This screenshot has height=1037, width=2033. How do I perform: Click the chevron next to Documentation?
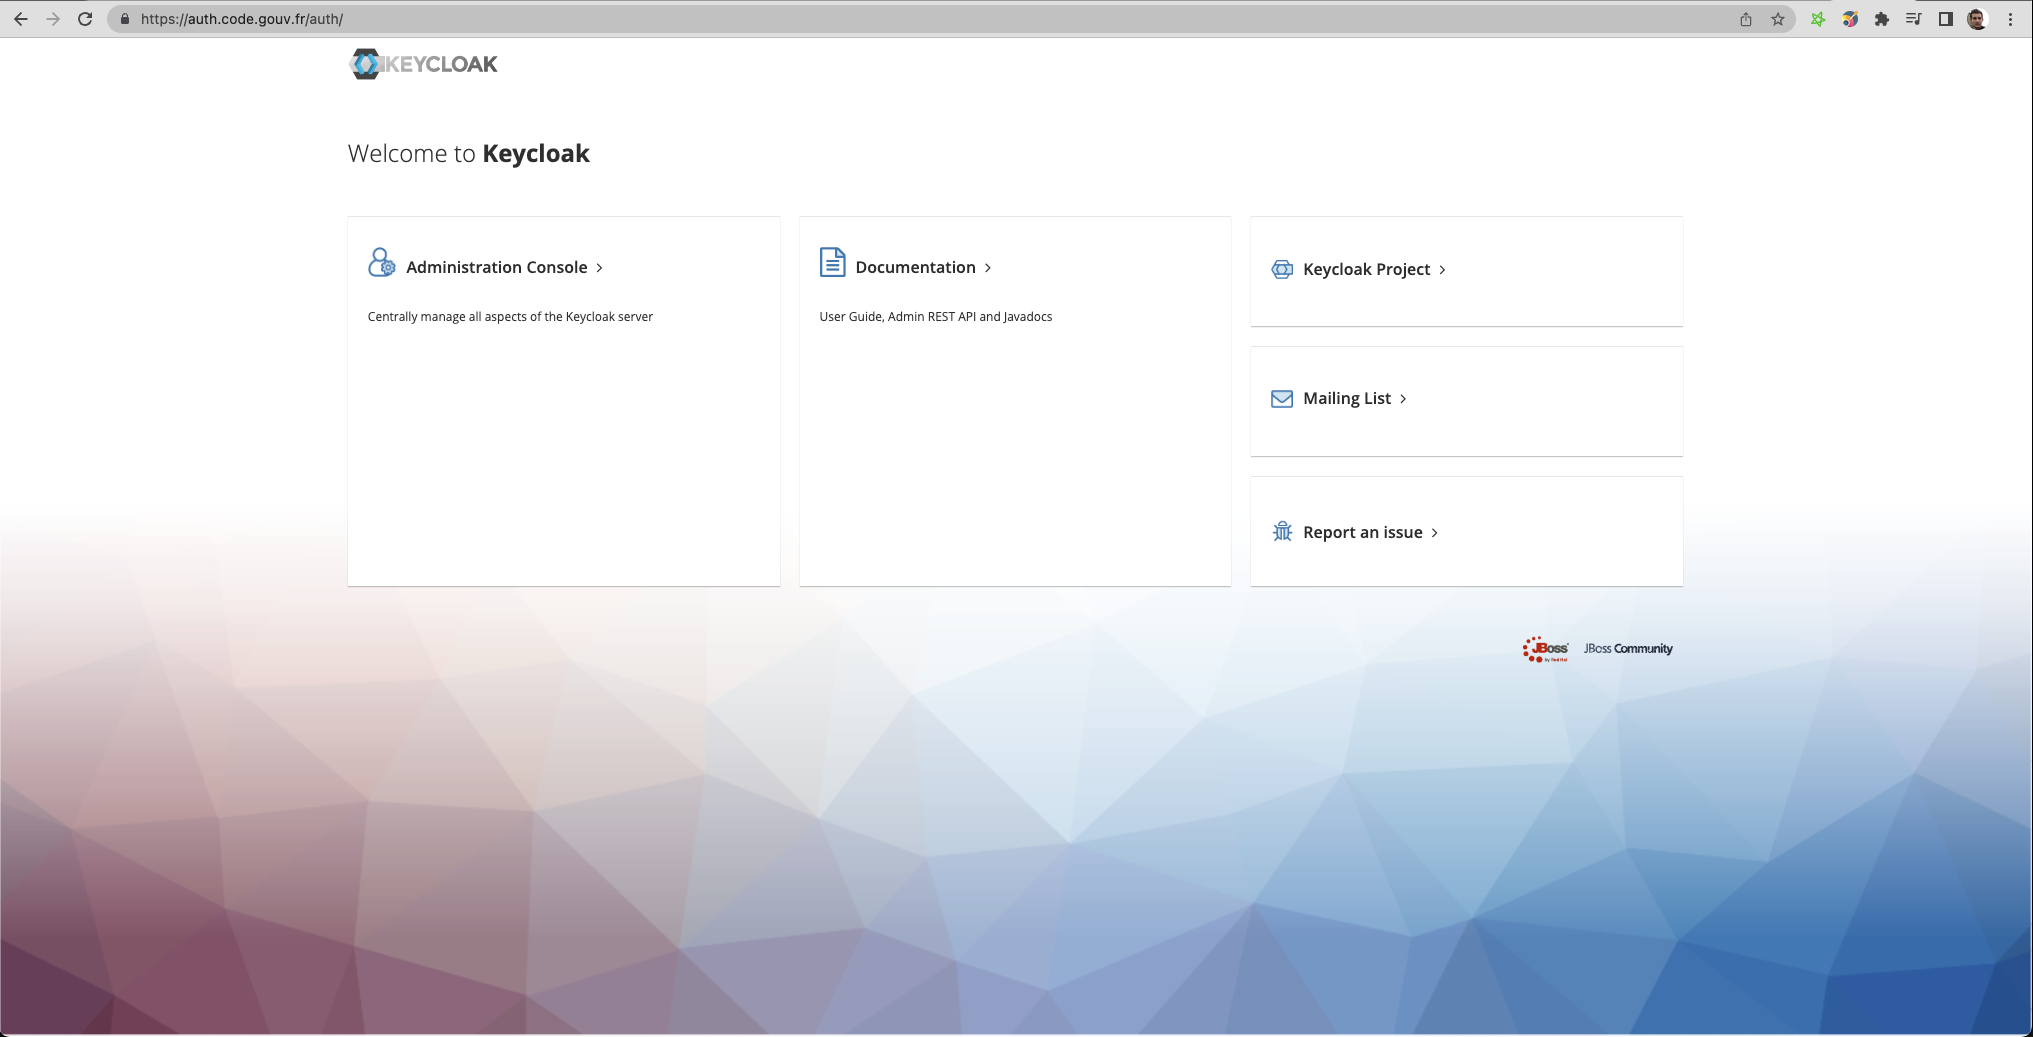click(988, 268)
